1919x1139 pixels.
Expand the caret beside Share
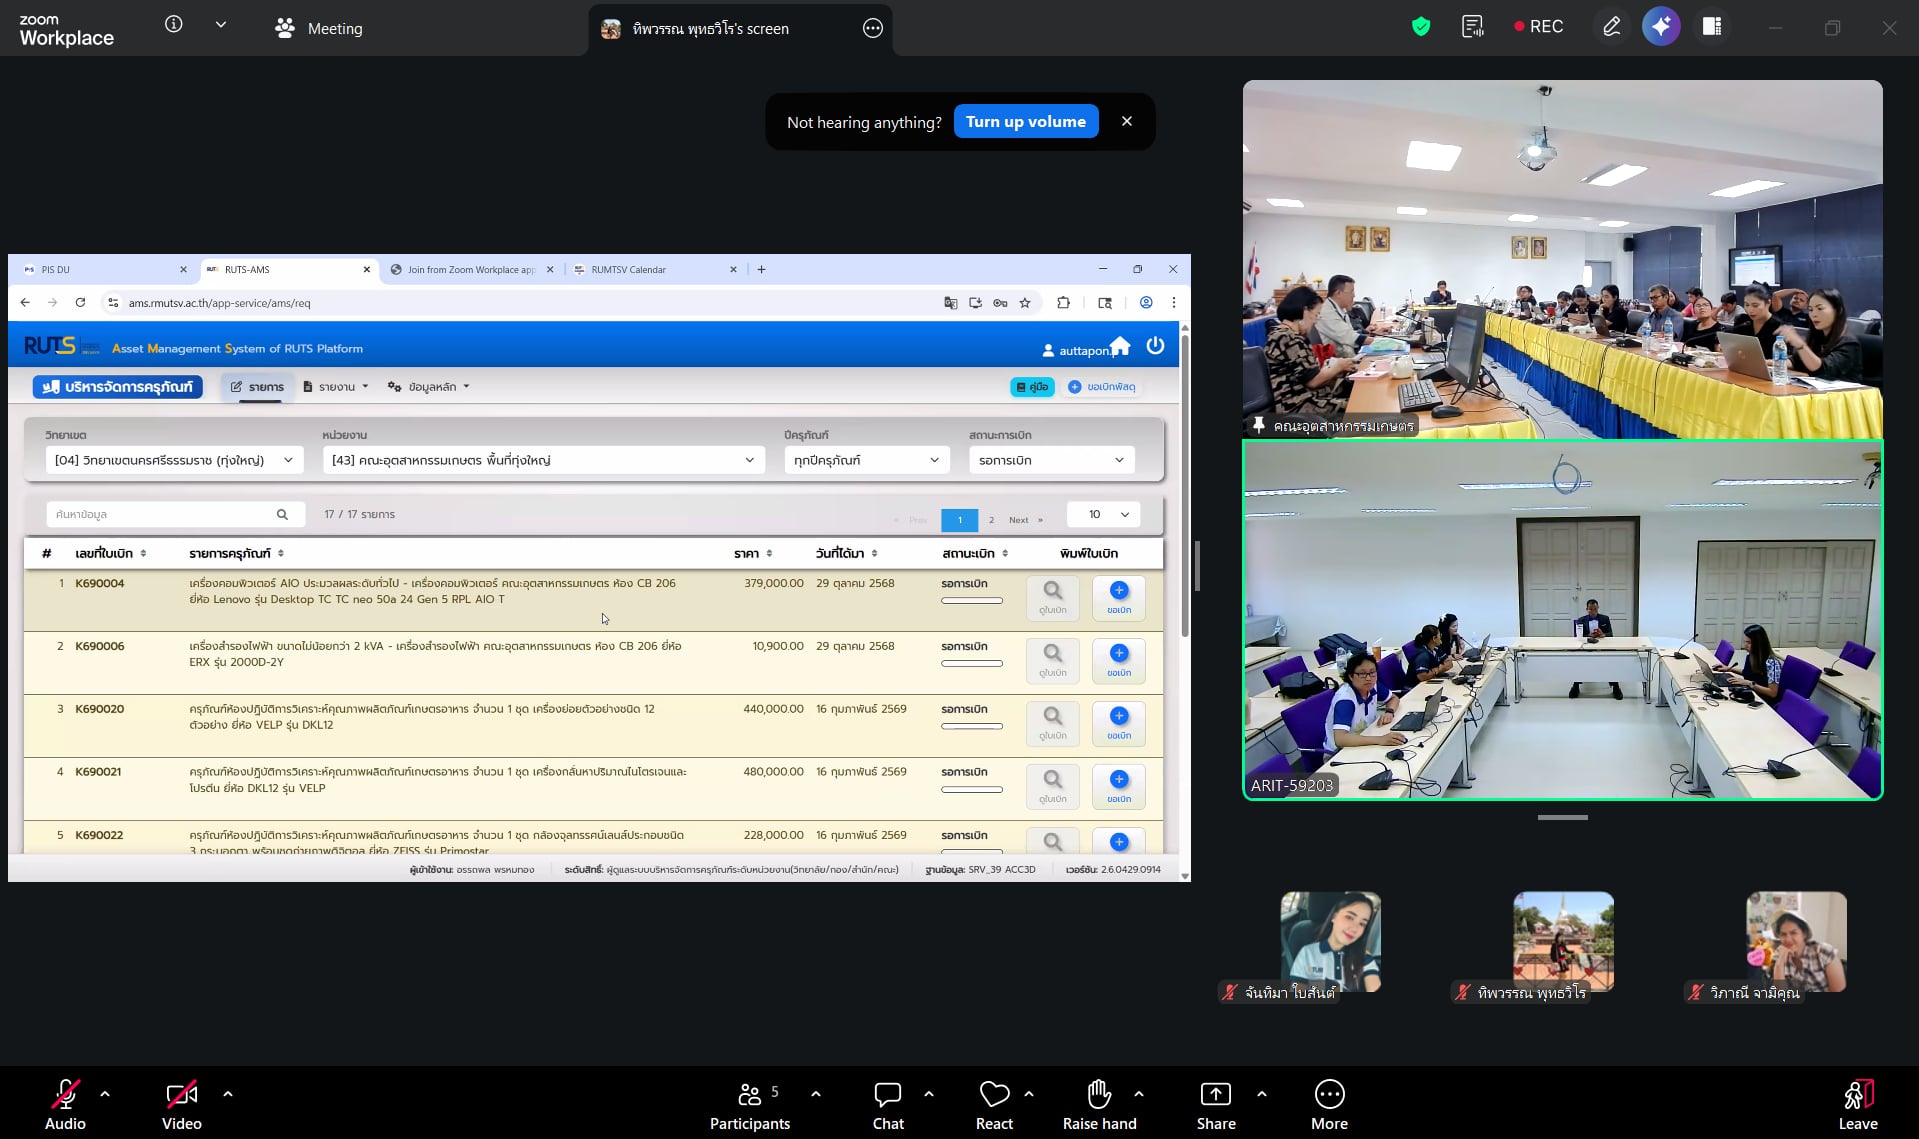tap(1262, 1094)
